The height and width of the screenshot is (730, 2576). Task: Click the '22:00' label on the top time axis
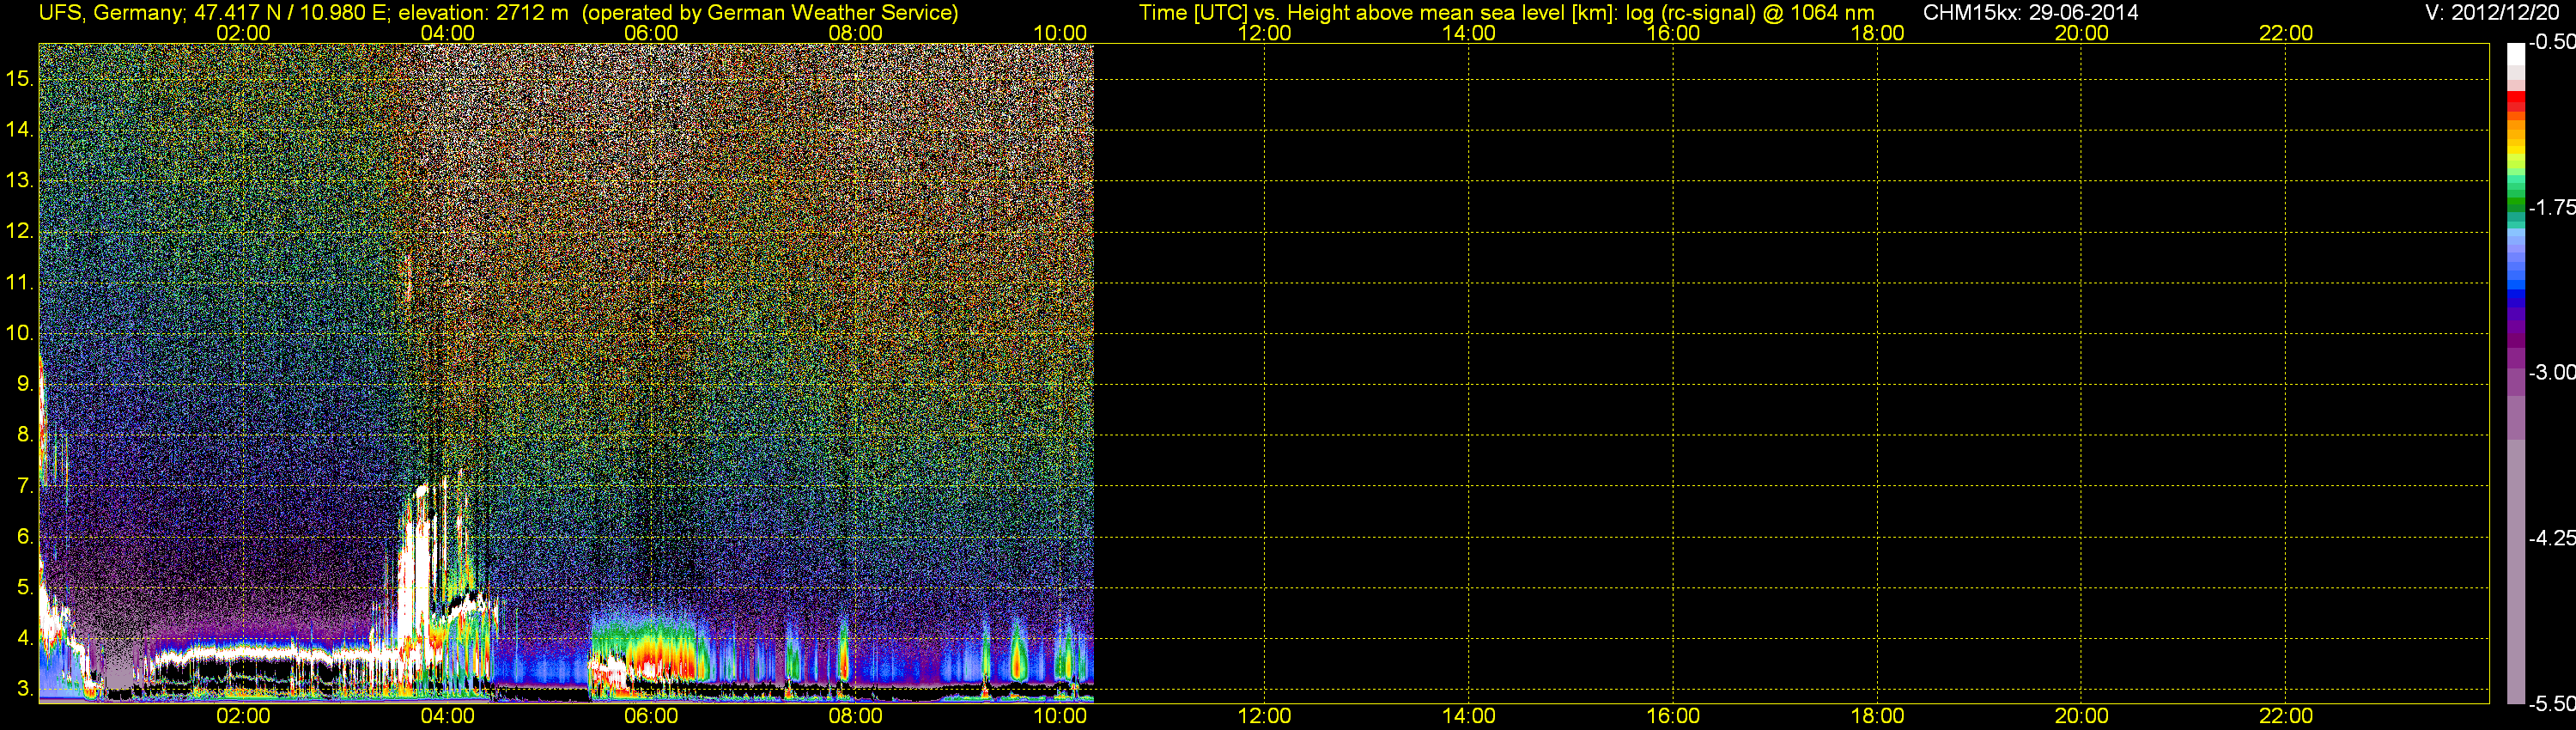click(2286, 33)
